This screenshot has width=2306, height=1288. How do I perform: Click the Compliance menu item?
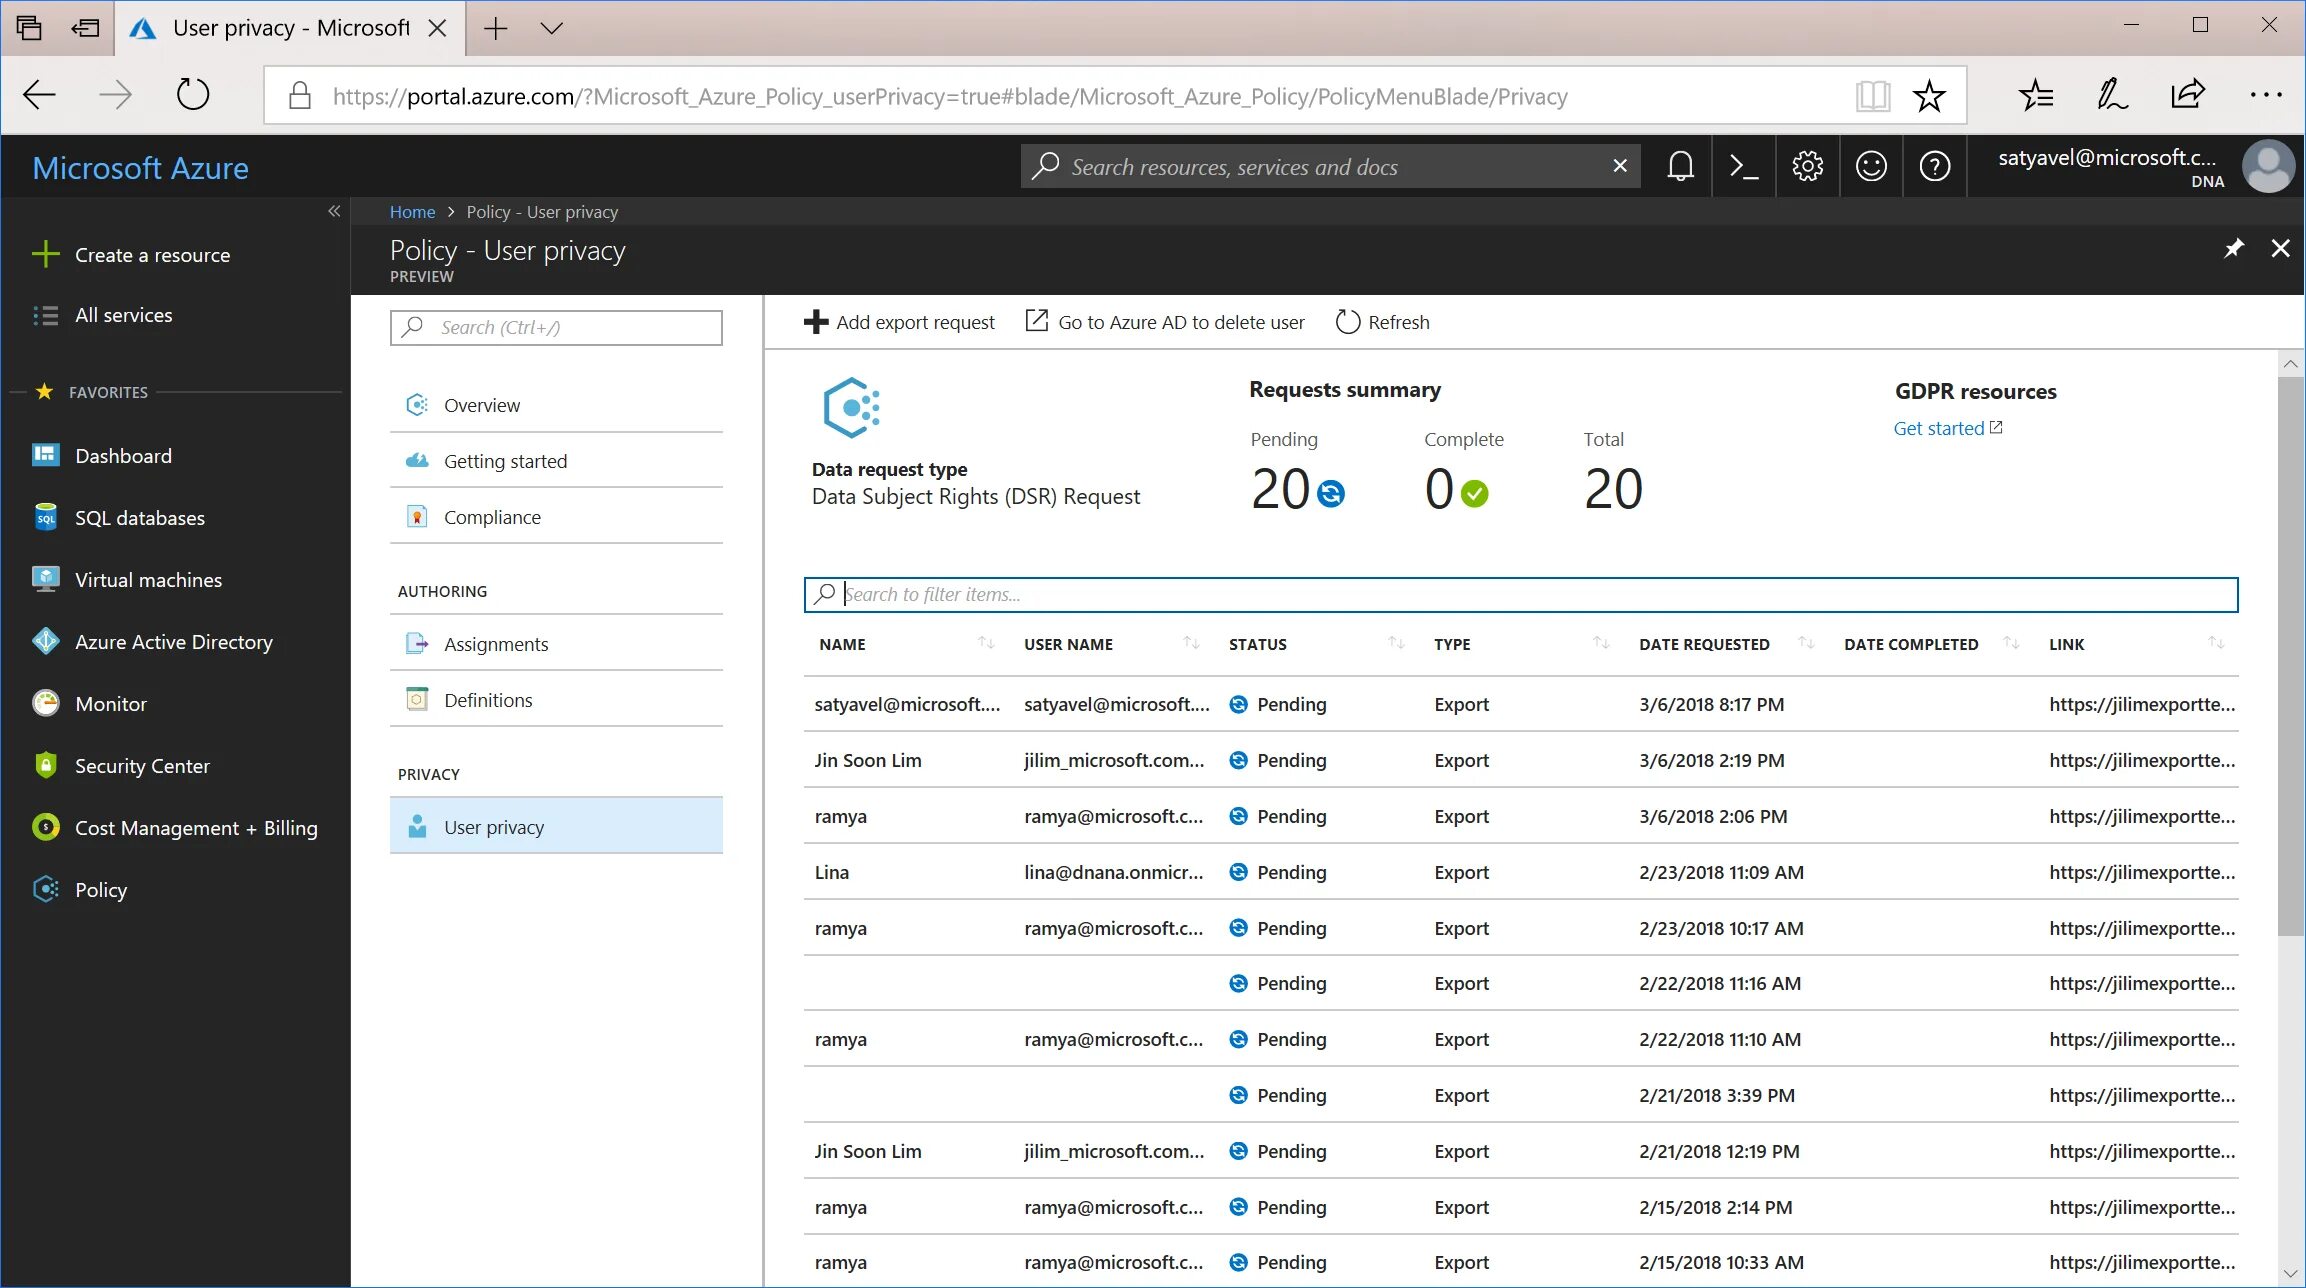pyautogui.click(x=493, y=516)
